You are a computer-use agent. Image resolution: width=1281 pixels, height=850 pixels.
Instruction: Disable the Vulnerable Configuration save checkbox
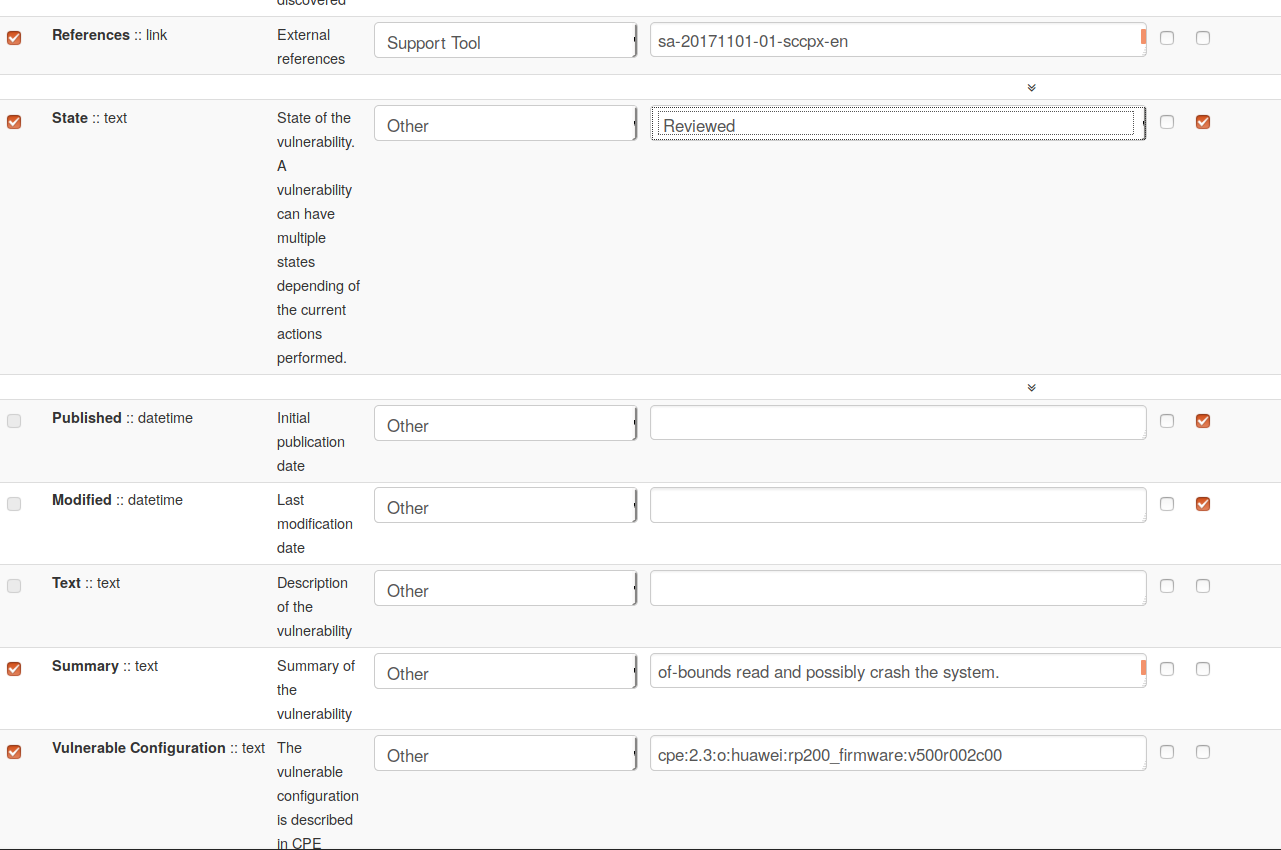pos(14,751)
